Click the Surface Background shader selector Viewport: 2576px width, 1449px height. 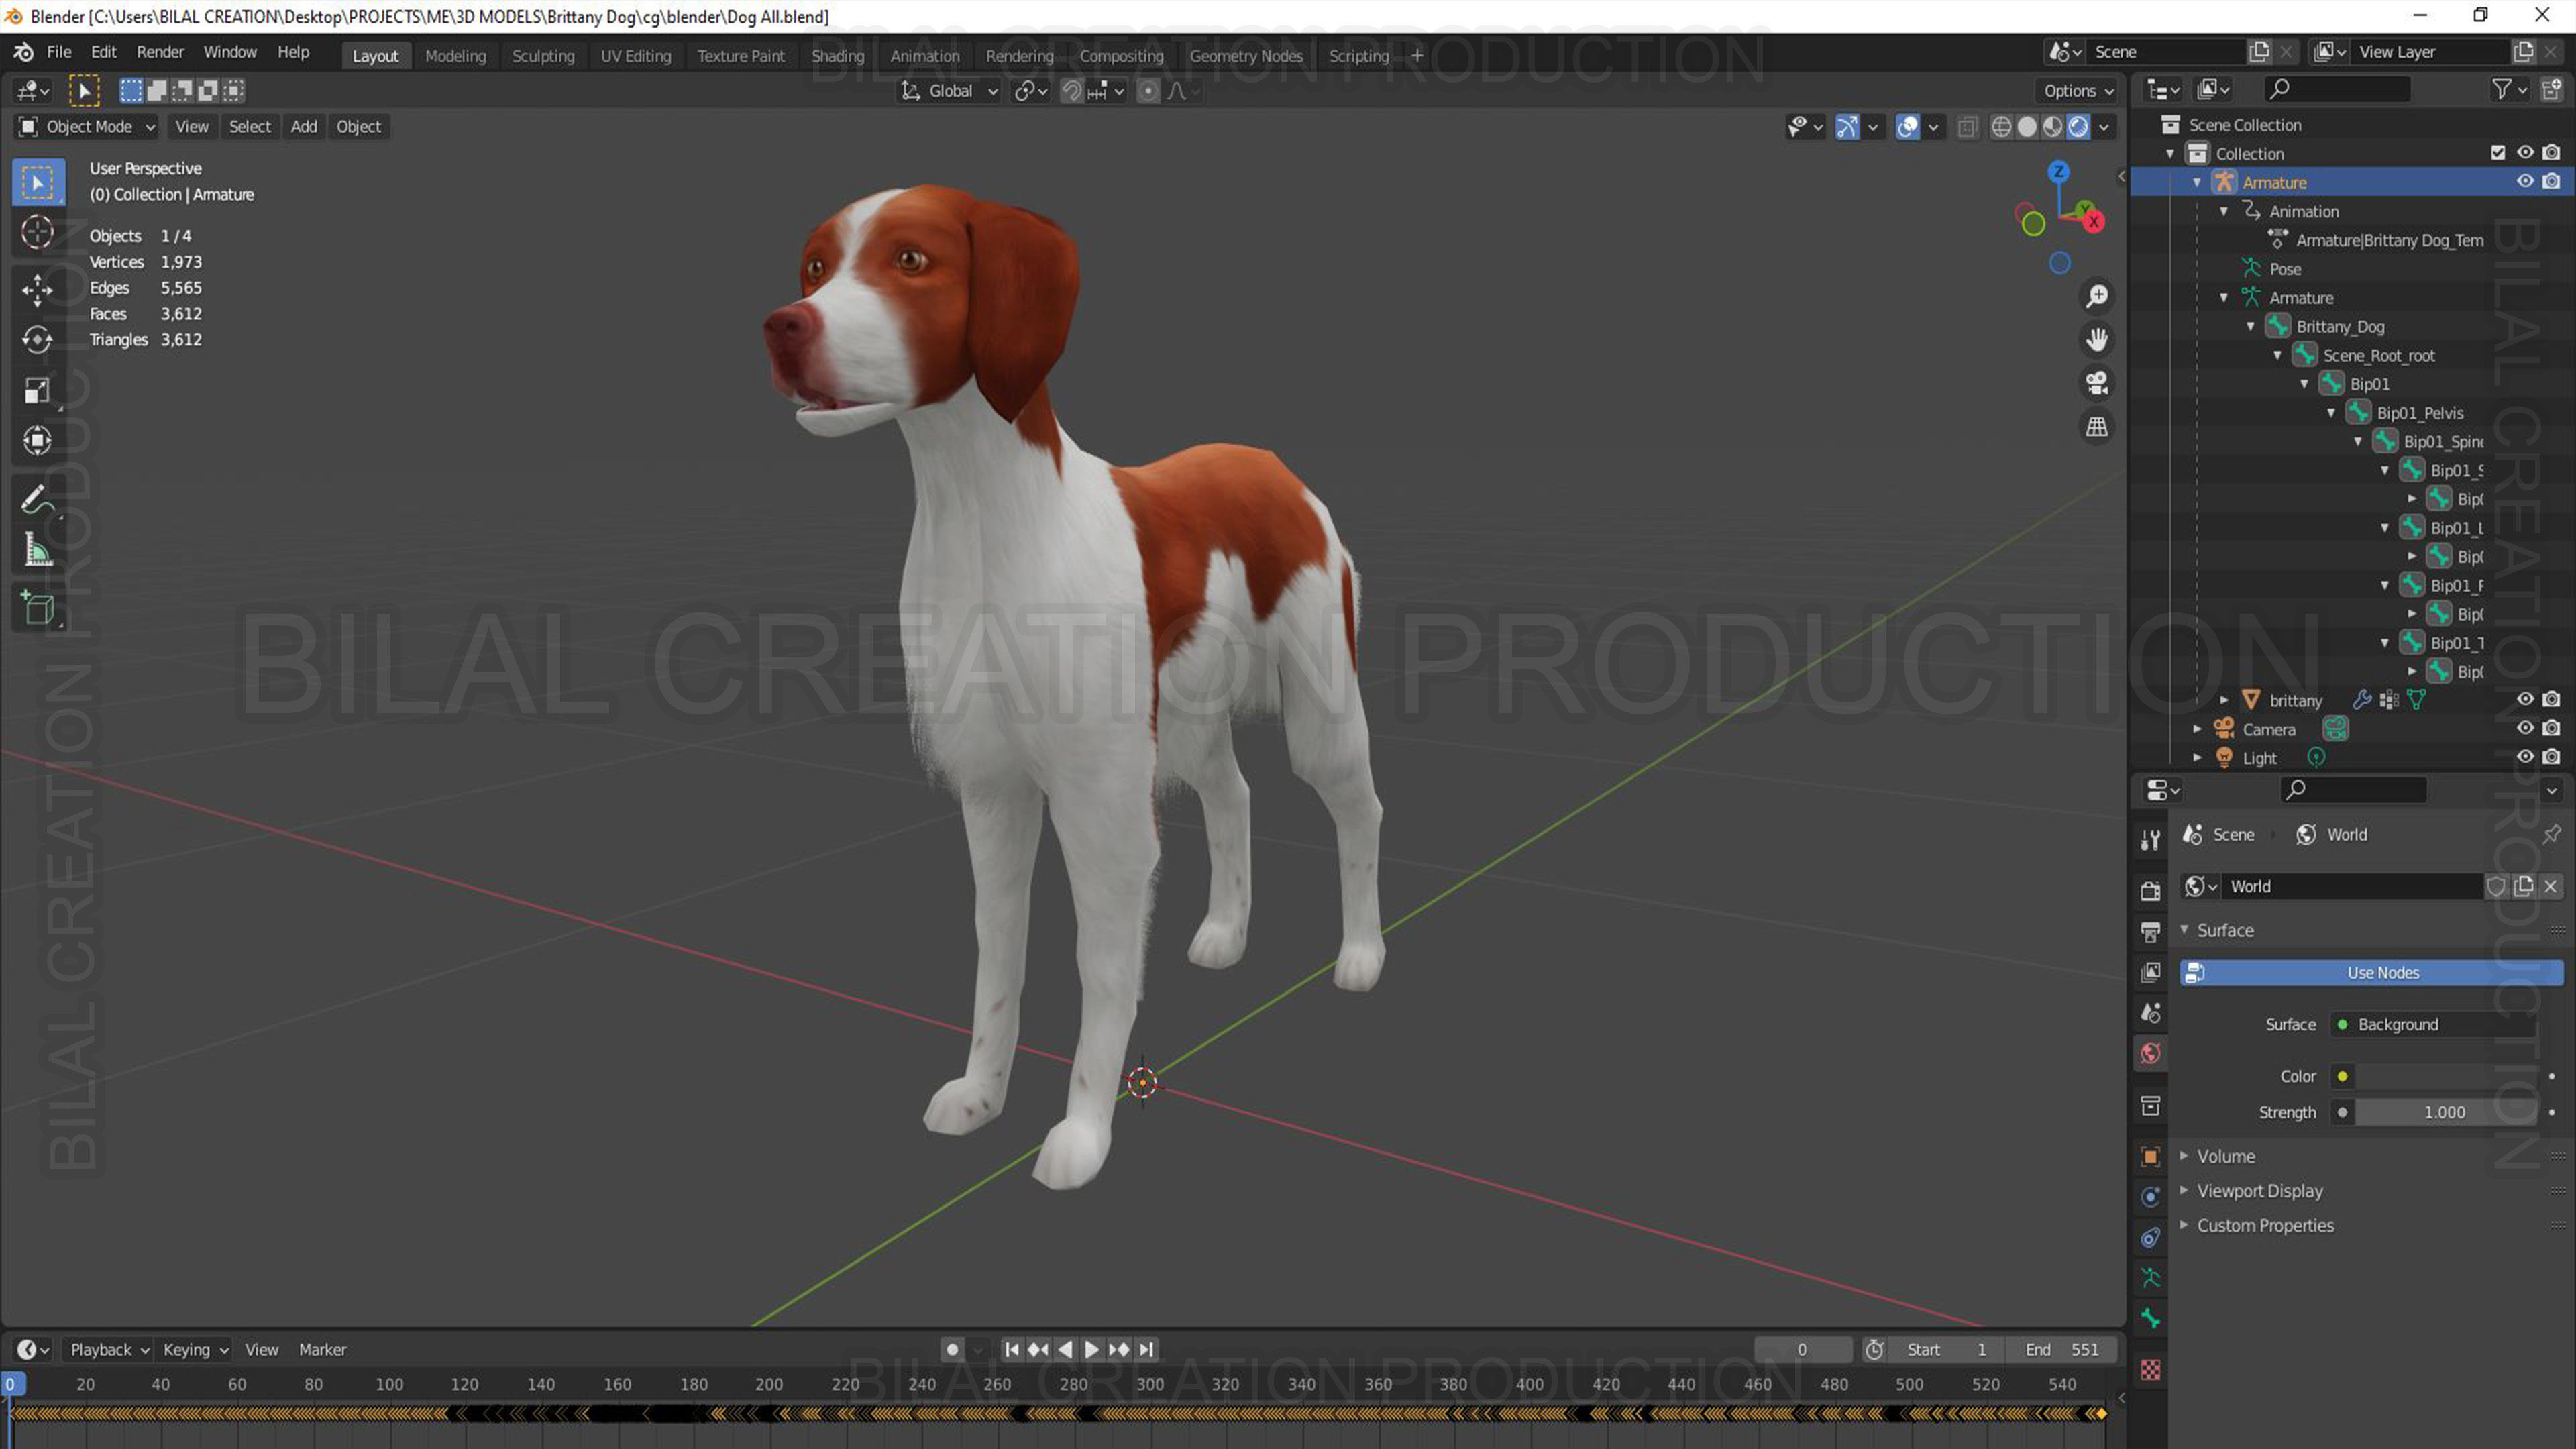pos(2432,1025)
